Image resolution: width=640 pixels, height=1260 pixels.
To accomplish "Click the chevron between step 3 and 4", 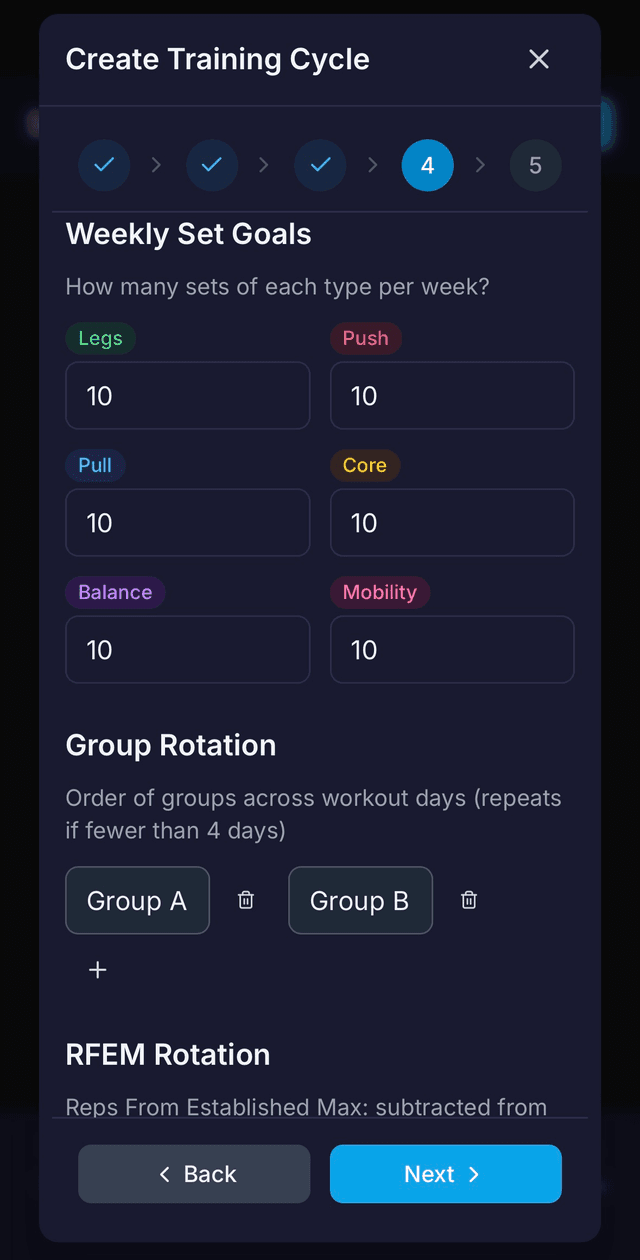I will tap(373, 165).
